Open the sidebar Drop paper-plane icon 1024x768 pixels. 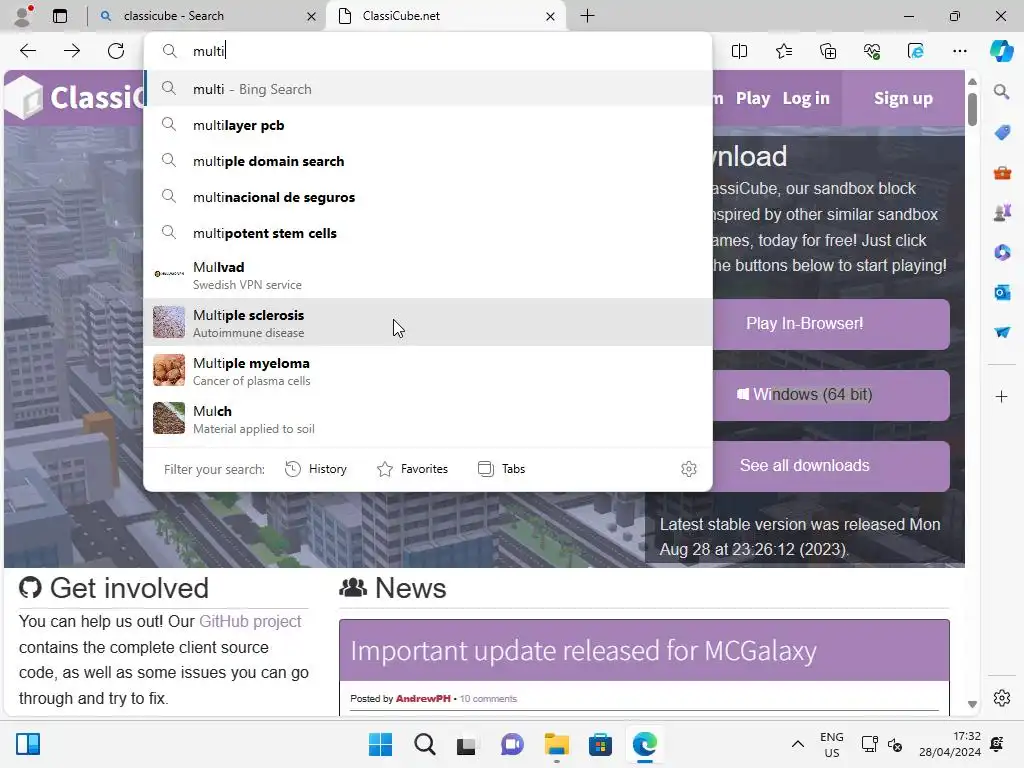click(1002, 332)
